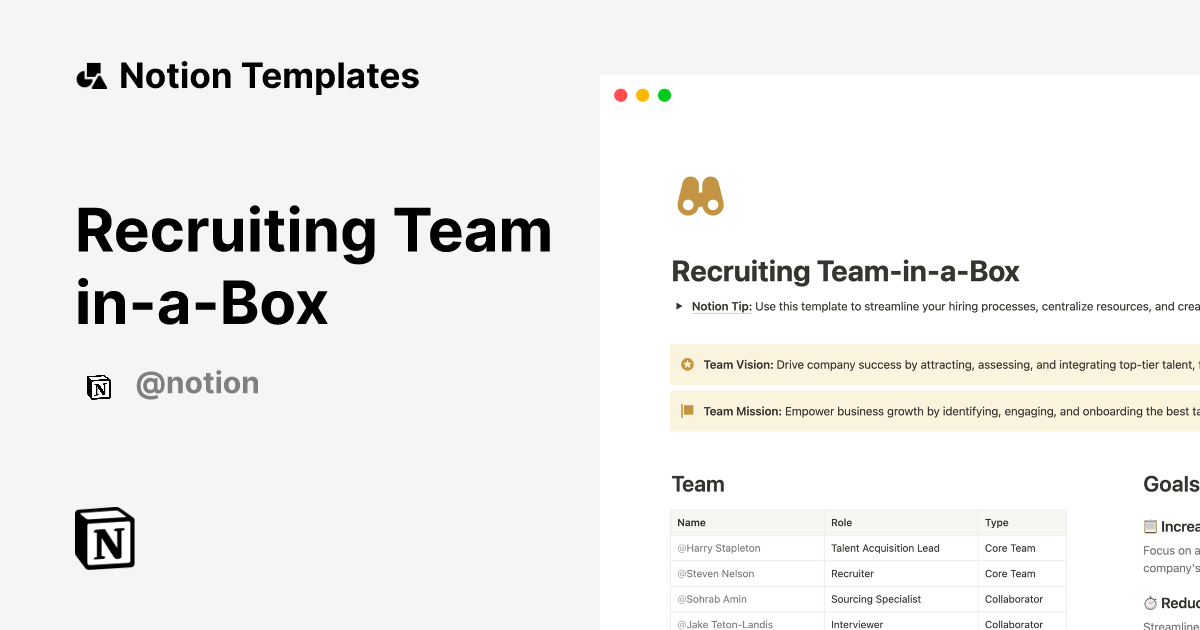Click the Notion Templates header text

click(x=269, y=75)
